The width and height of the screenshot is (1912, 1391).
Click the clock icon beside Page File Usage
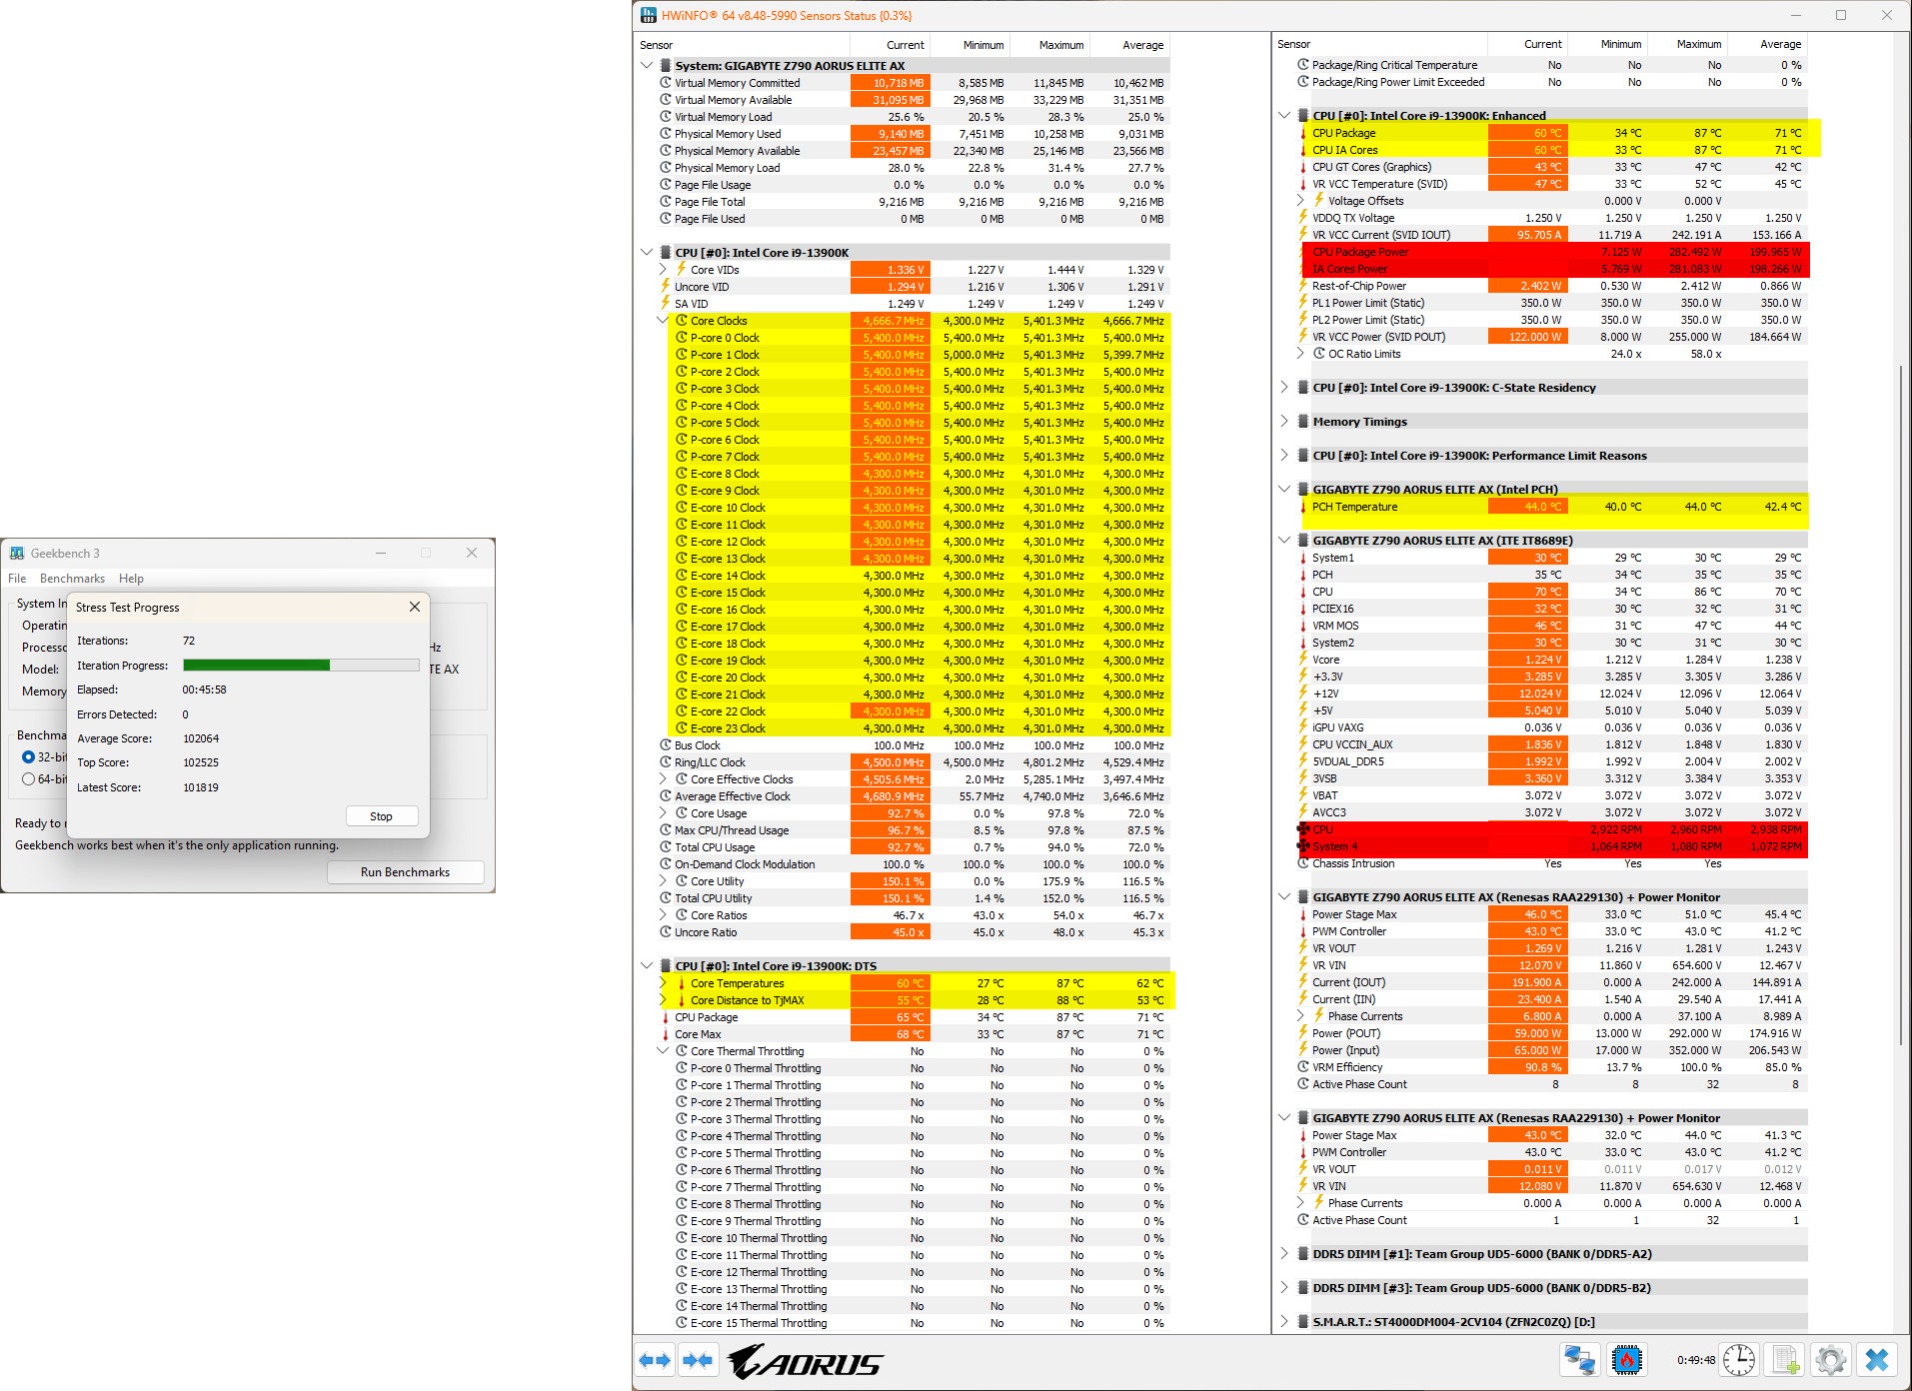(665, 185)
